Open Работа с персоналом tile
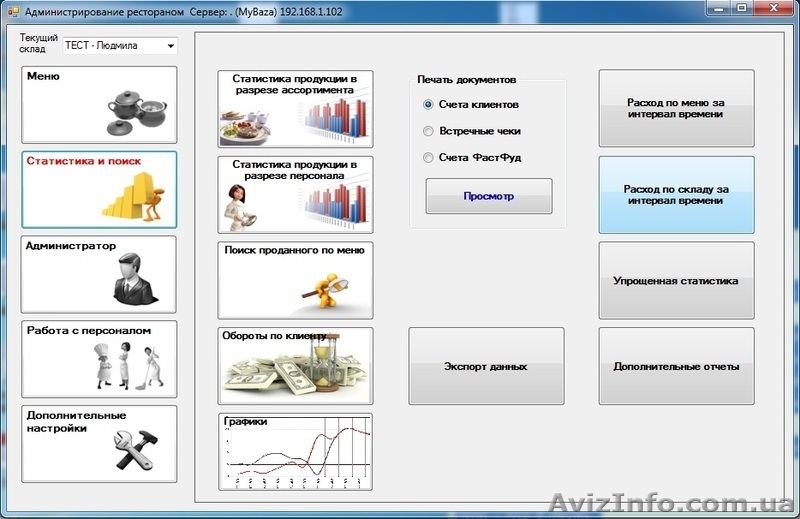This screenshot has height=519, width=800. click(x=99, y=359)
